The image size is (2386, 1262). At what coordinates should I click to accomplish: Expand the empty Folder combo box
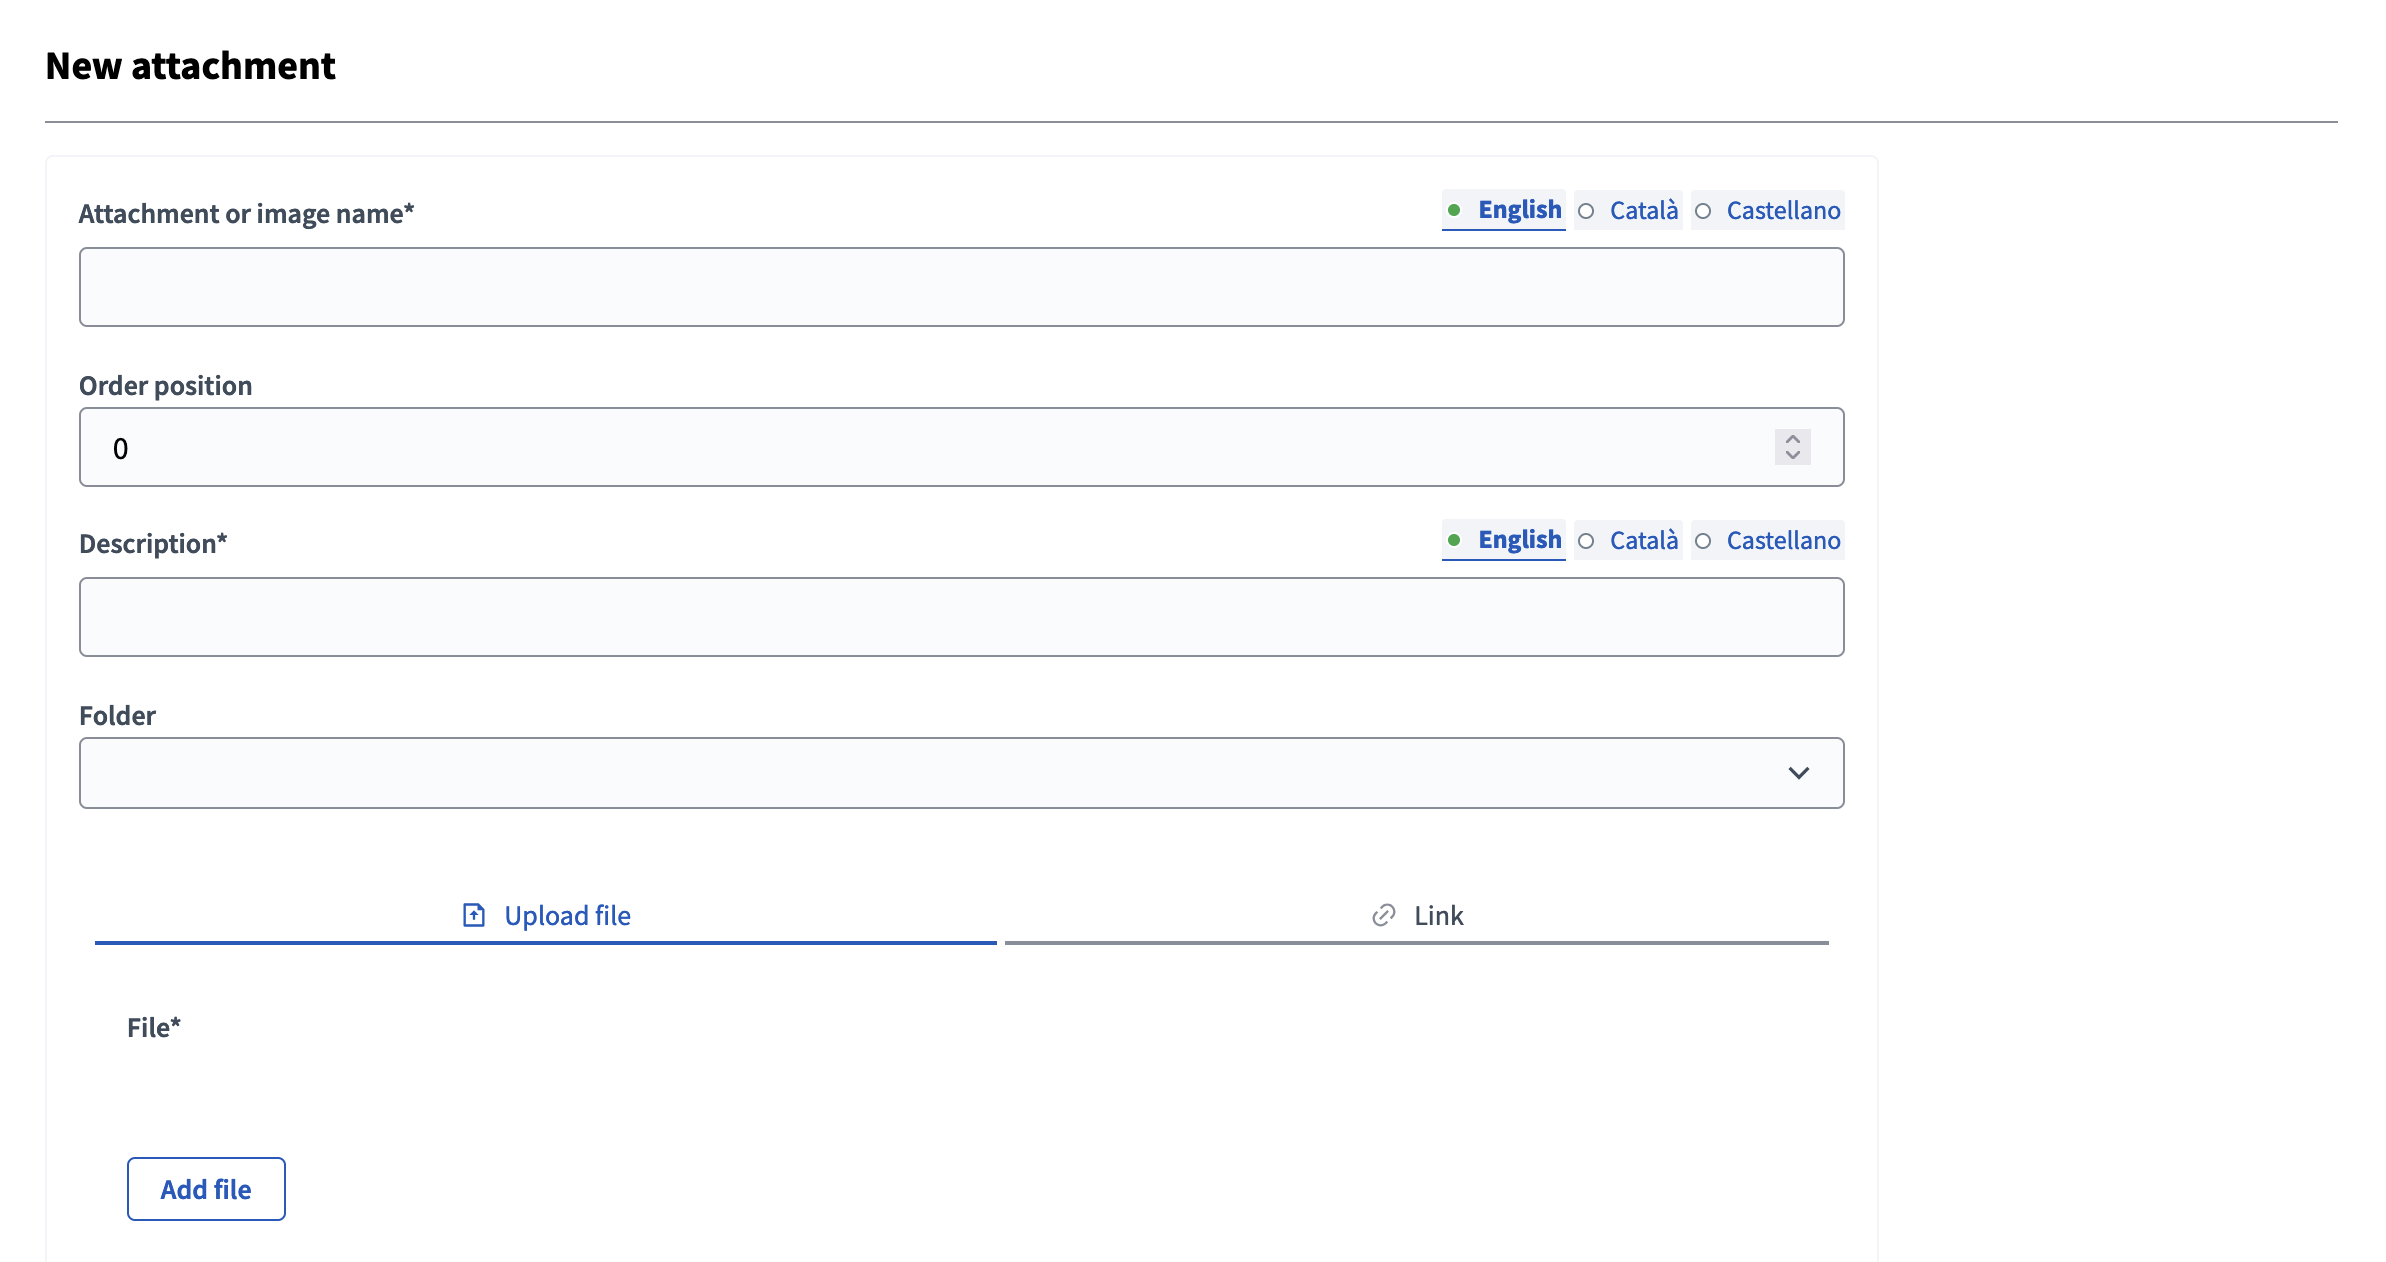click(x=960, y=772)
